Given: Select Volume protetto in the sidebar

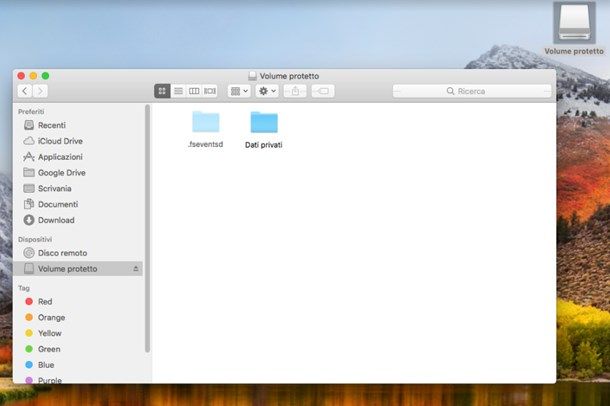Looking at the screenshot, I should pyautogui.click(x=78, y=269).
